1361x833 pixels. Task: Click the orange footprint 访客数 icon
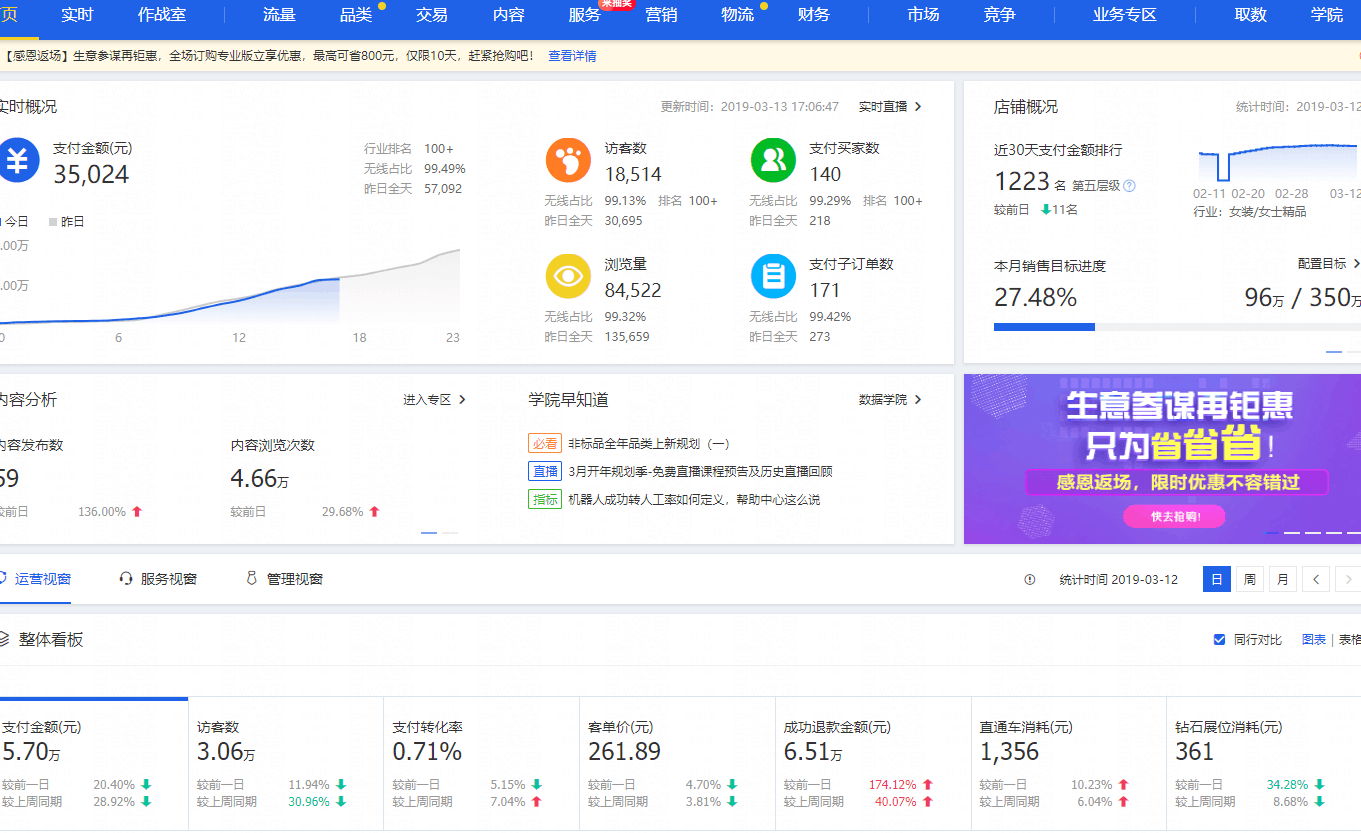coord(567,161)
